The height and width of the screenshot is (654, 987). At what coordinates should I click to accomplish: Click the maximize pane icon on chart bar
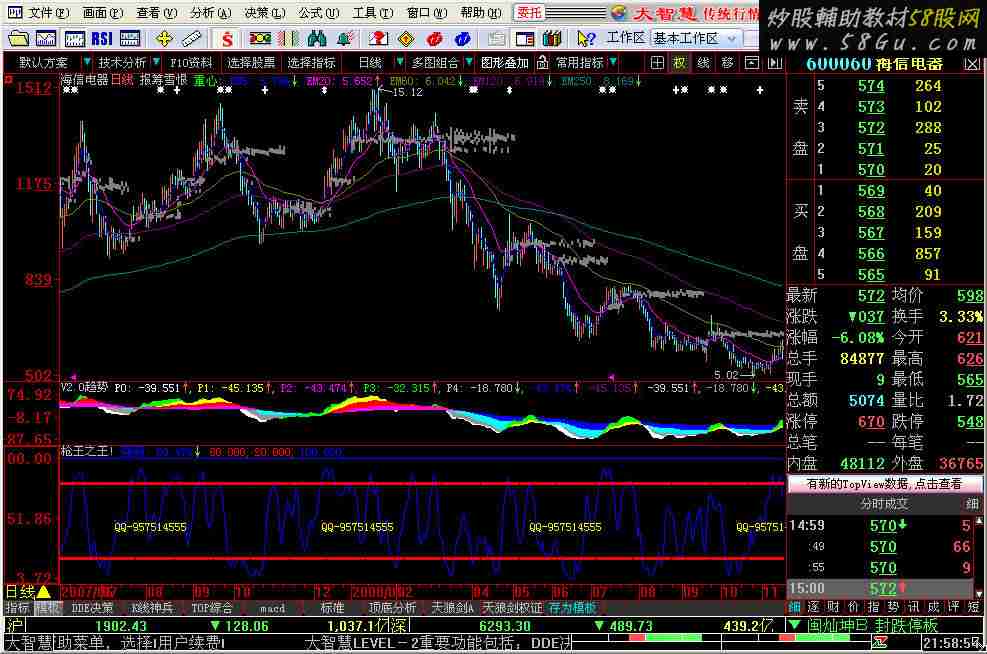tap(752, 63)
